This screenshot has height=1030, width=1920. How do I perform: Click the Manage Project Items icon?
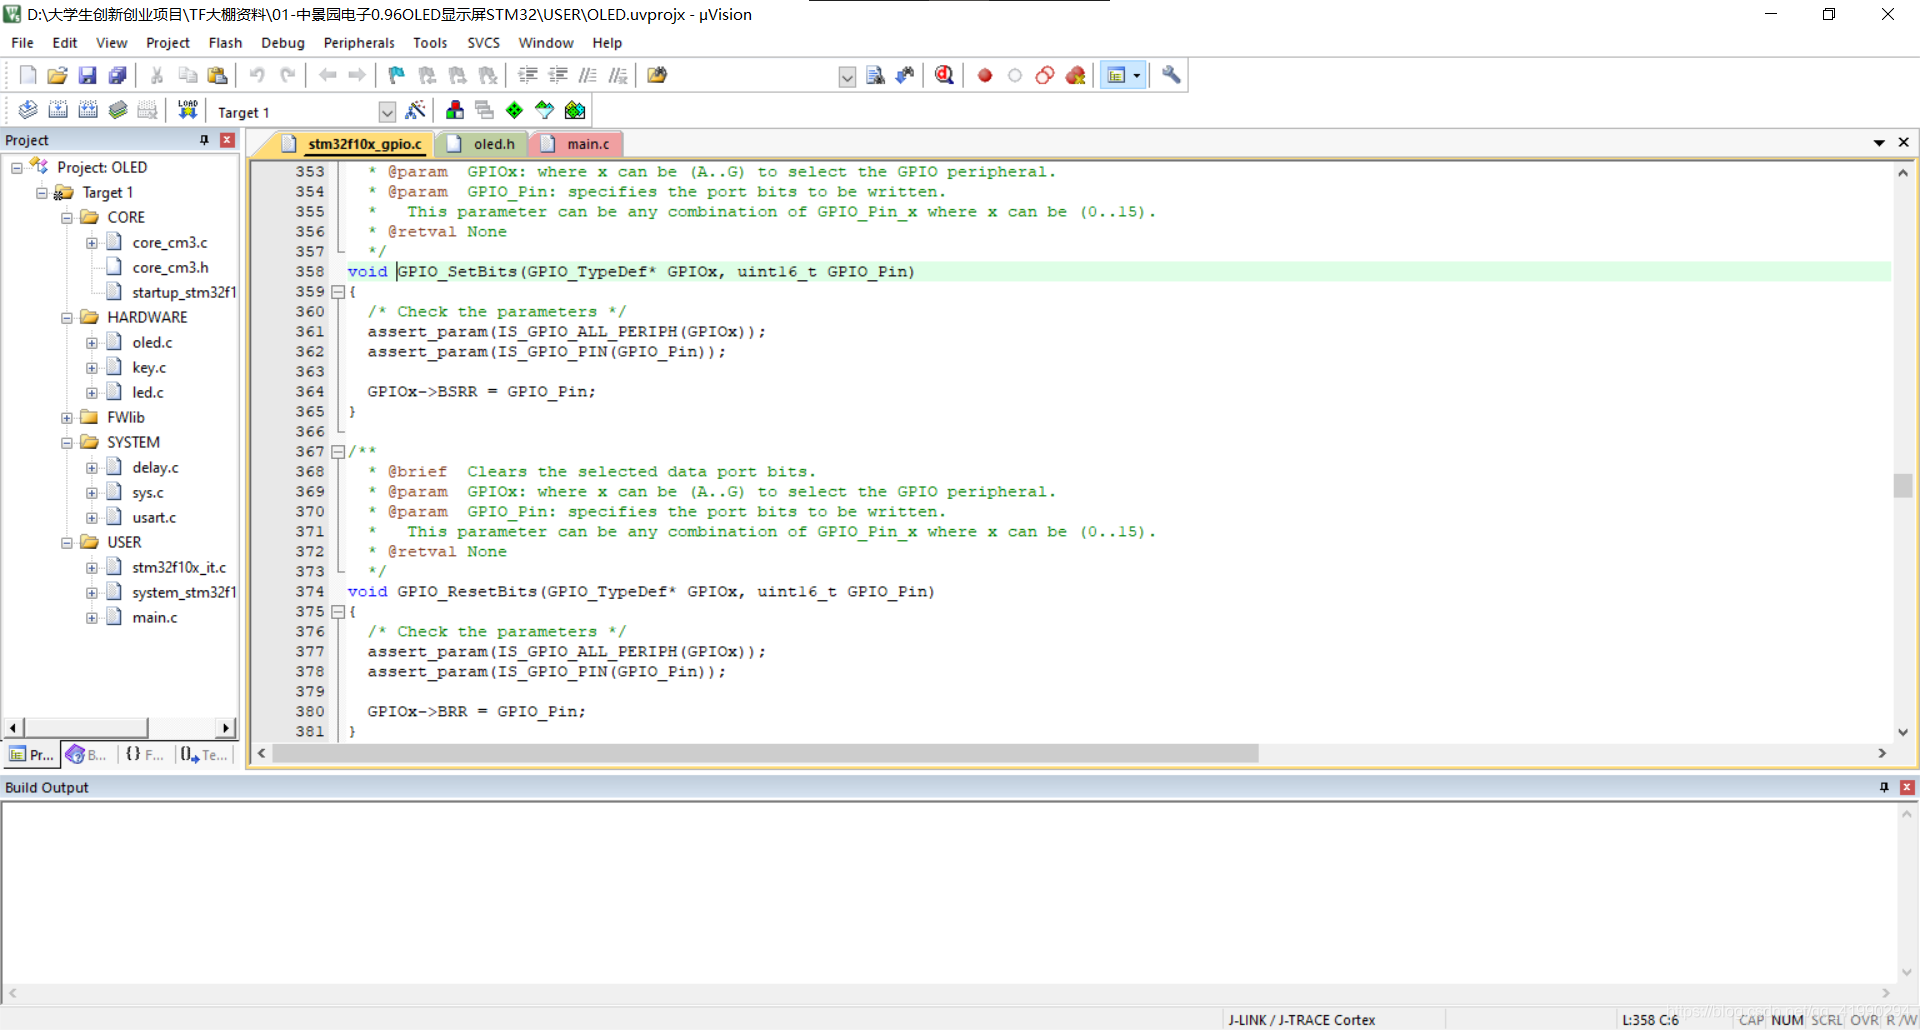coord(455,110)
